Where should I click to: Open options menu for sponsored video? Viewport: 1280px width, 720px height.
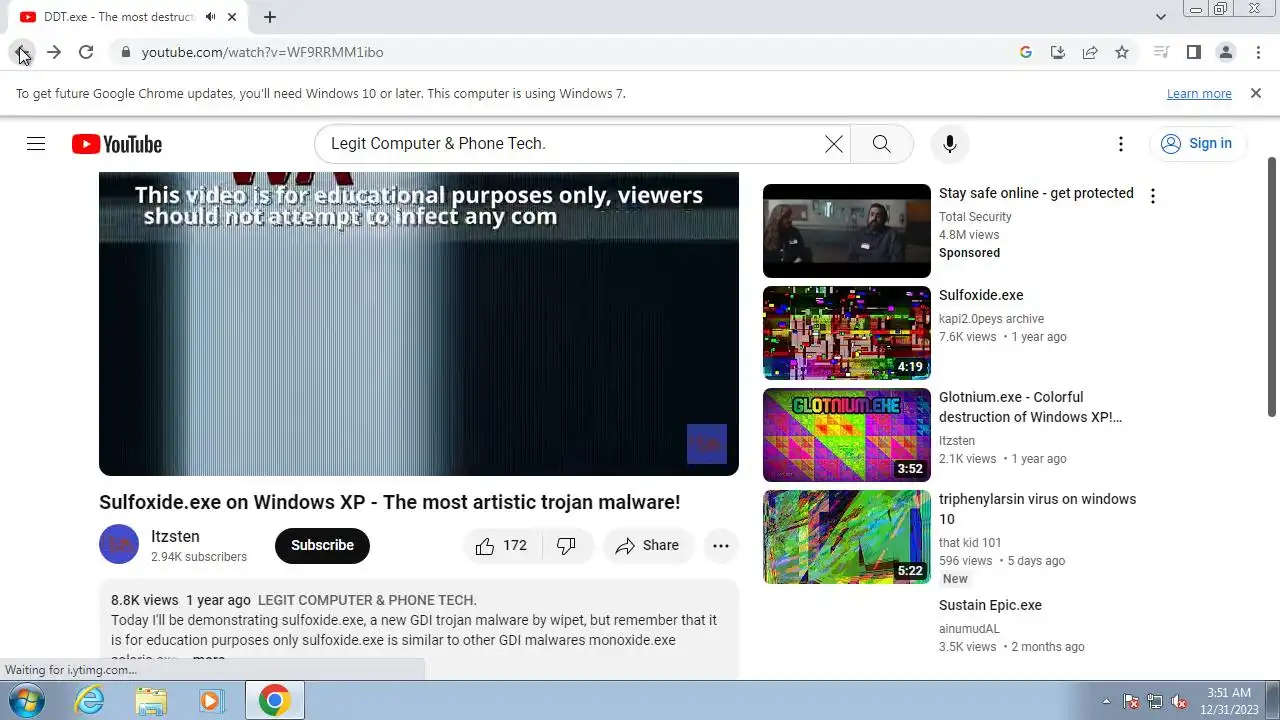click(1152, 196)
